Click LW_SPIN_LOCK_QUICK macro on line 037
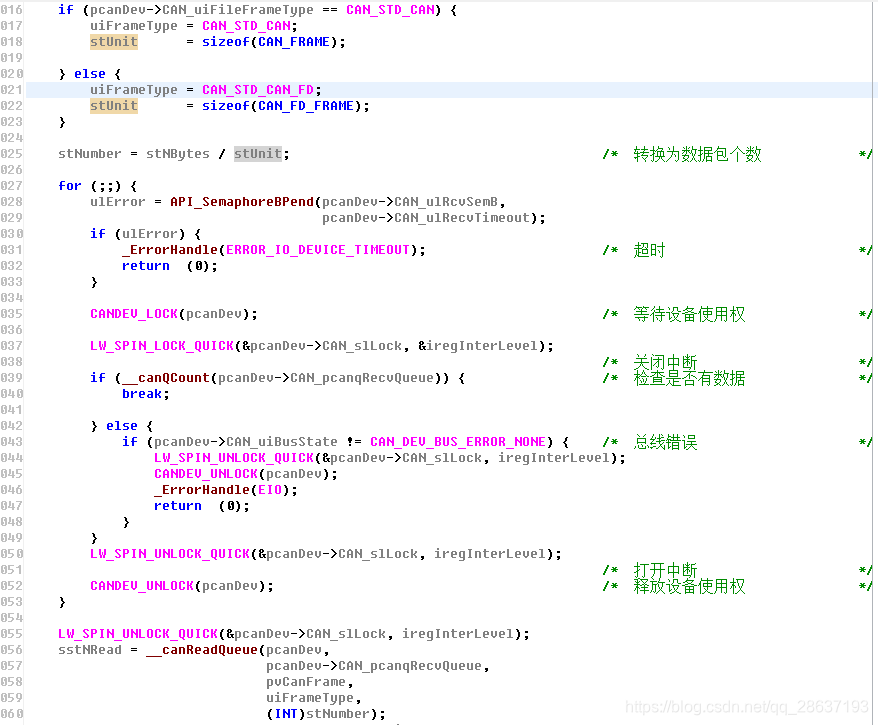Image resolution: width=878 pixels, height=725 pixels. (x=162, y=346)
